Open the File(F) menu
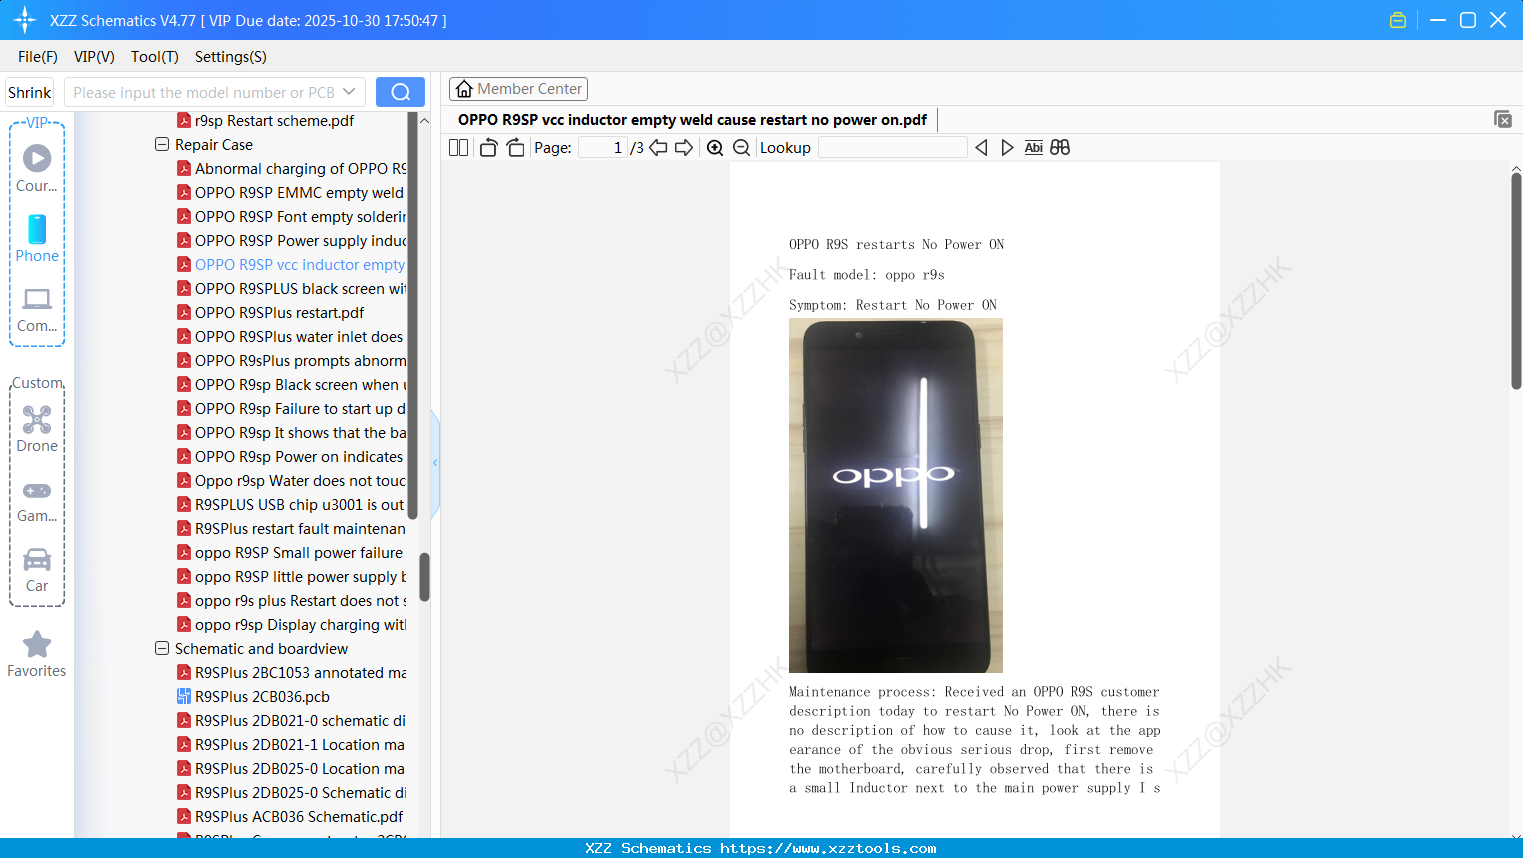 tap(38, 57)
